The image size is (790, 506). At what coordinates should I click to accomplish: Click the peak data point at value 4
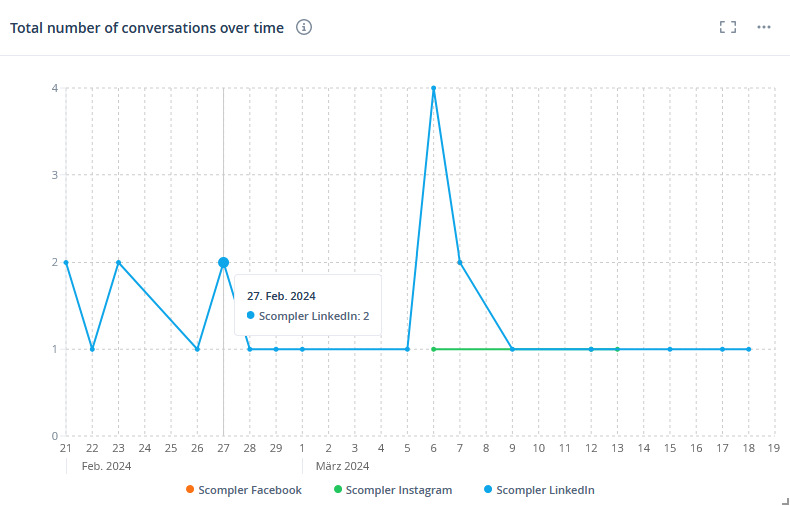pos(433,88)
